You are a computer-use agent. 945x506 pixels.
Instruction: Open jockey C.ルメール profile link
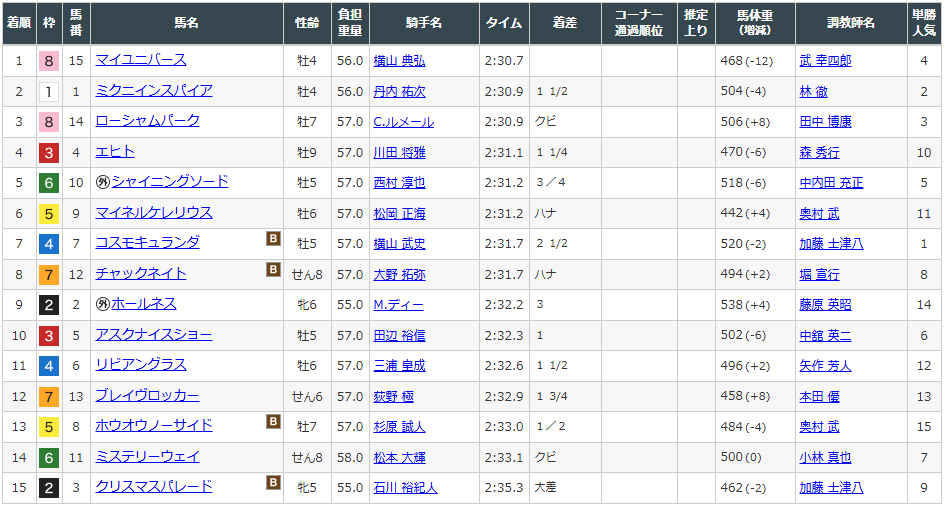pyautogui.click(x=403, y=122)
